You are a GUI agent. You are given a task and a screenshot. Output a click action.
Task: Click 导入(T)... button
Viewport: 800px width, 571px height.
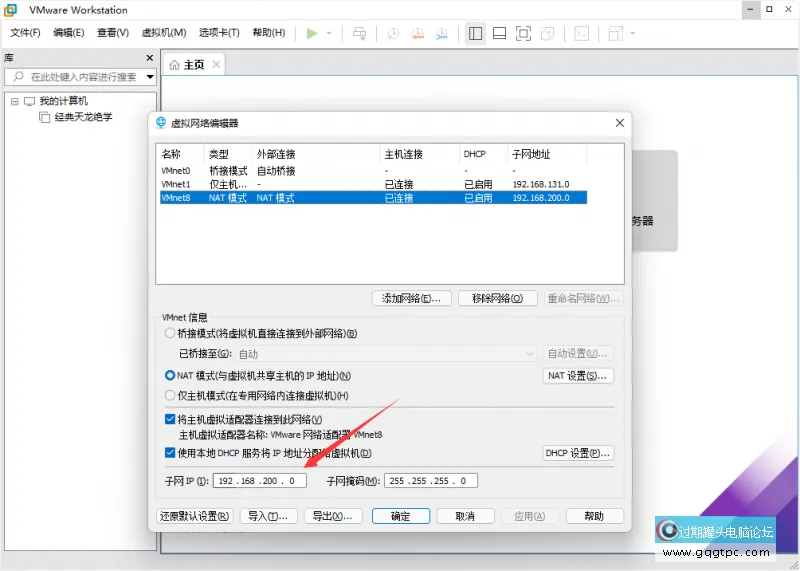[268, 516]
